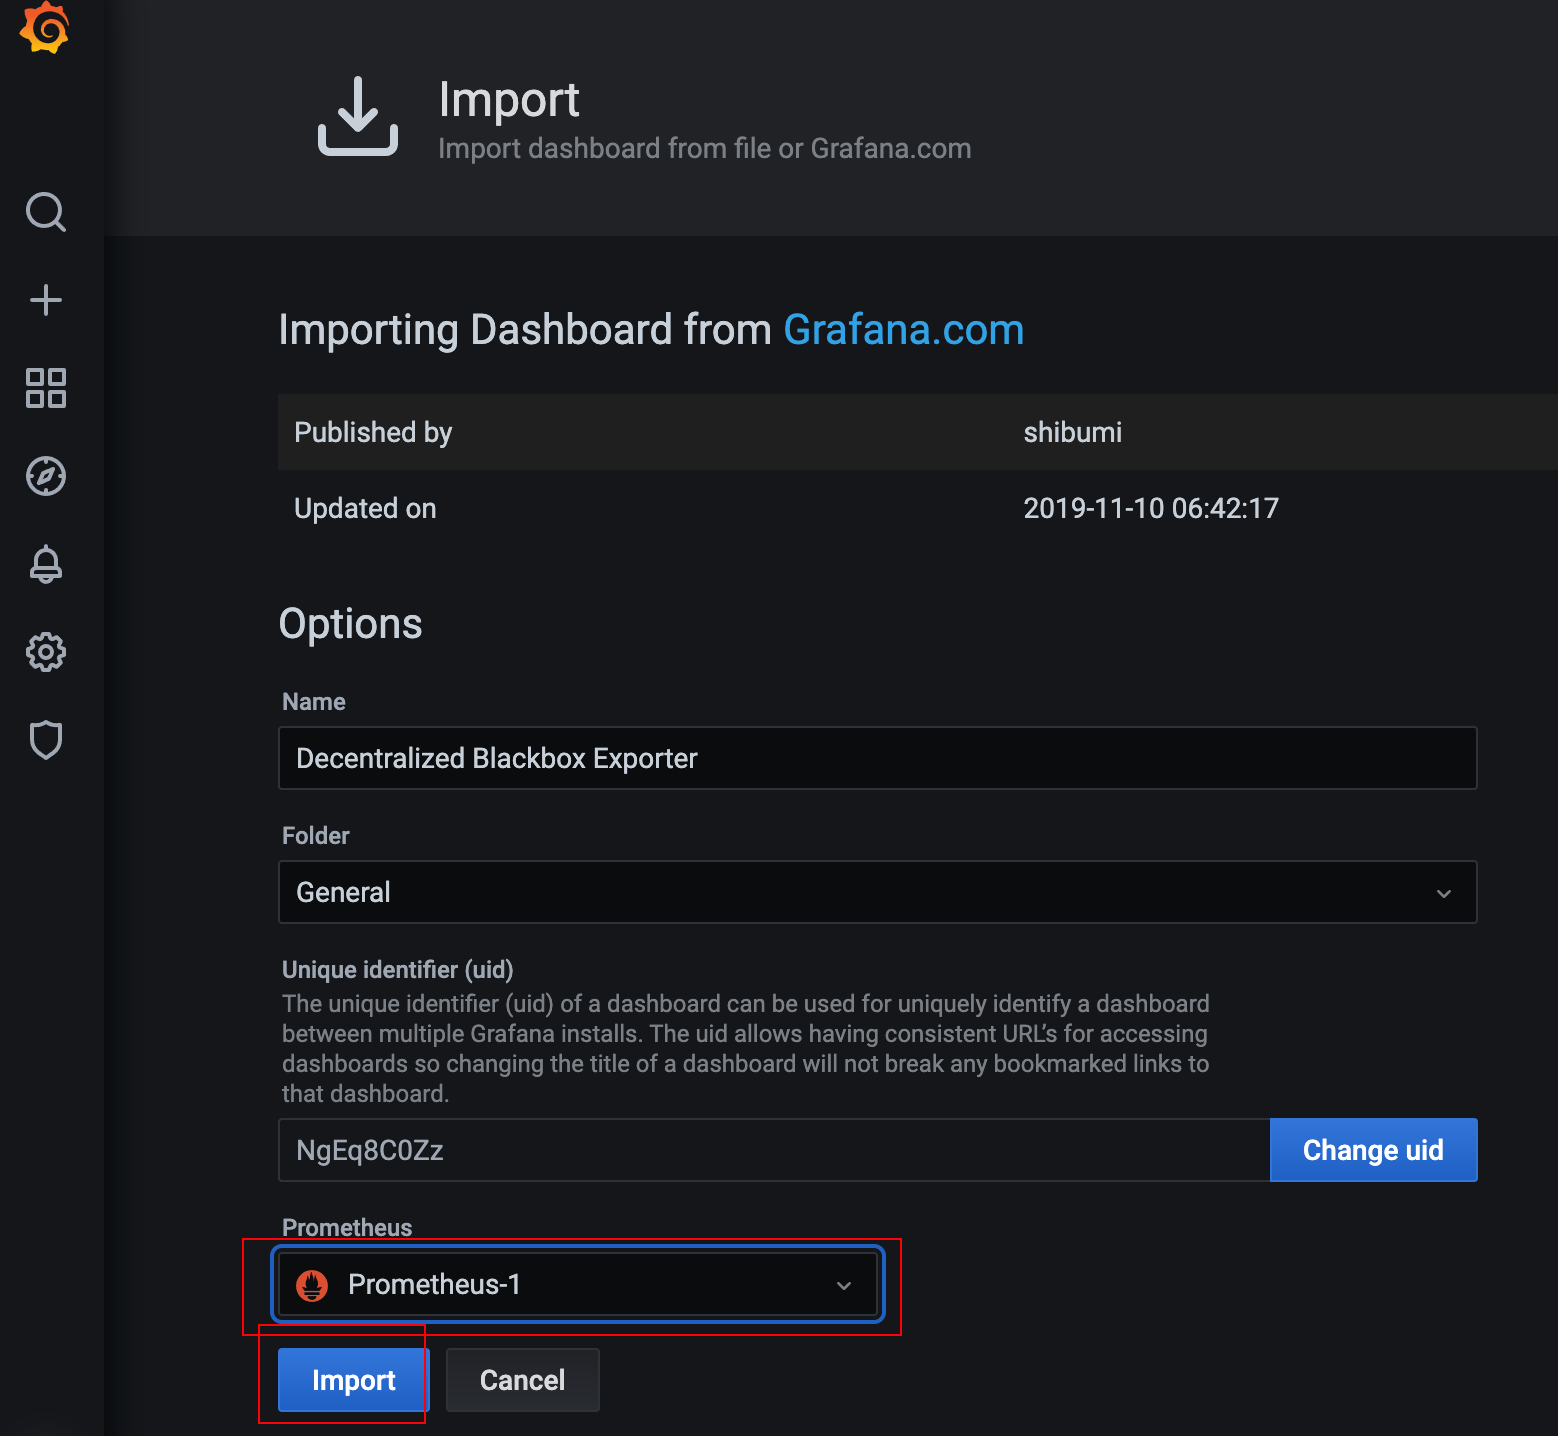The image size is (1558, 1436).
Task: Follow the Grafana.com link
Action: pos(904,330)
